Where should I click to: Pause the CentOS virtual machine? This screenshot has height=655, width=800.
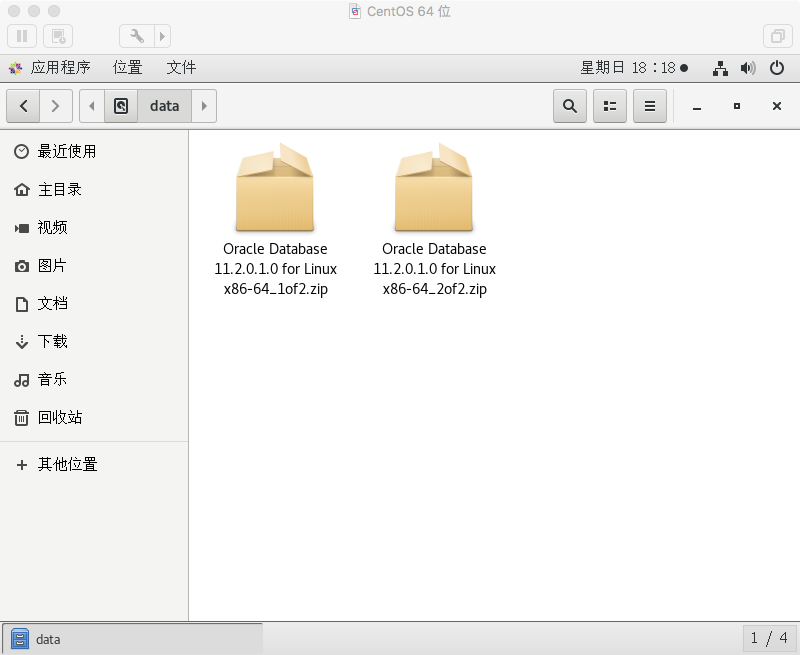(22, 36)
